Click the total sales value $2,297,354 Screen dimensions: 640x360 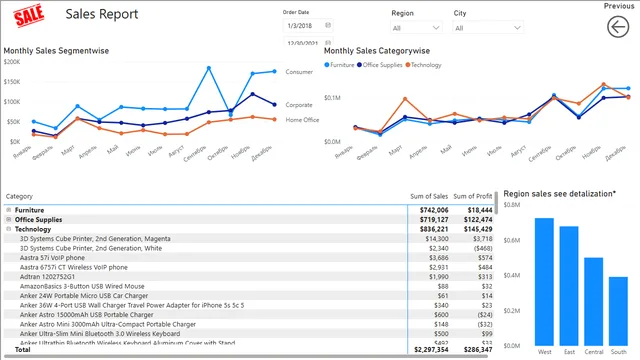pos(431,349)
